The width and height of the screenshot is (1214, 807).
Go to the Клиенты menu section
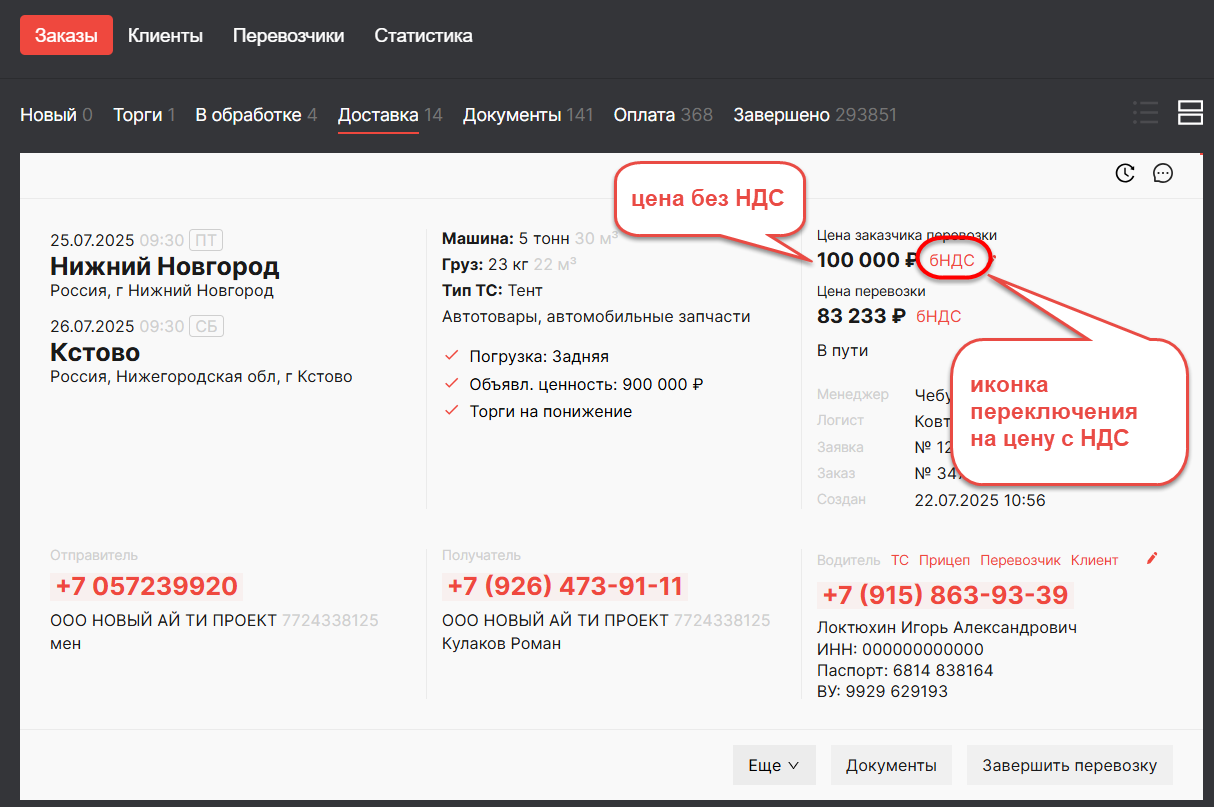click(166, 36)
